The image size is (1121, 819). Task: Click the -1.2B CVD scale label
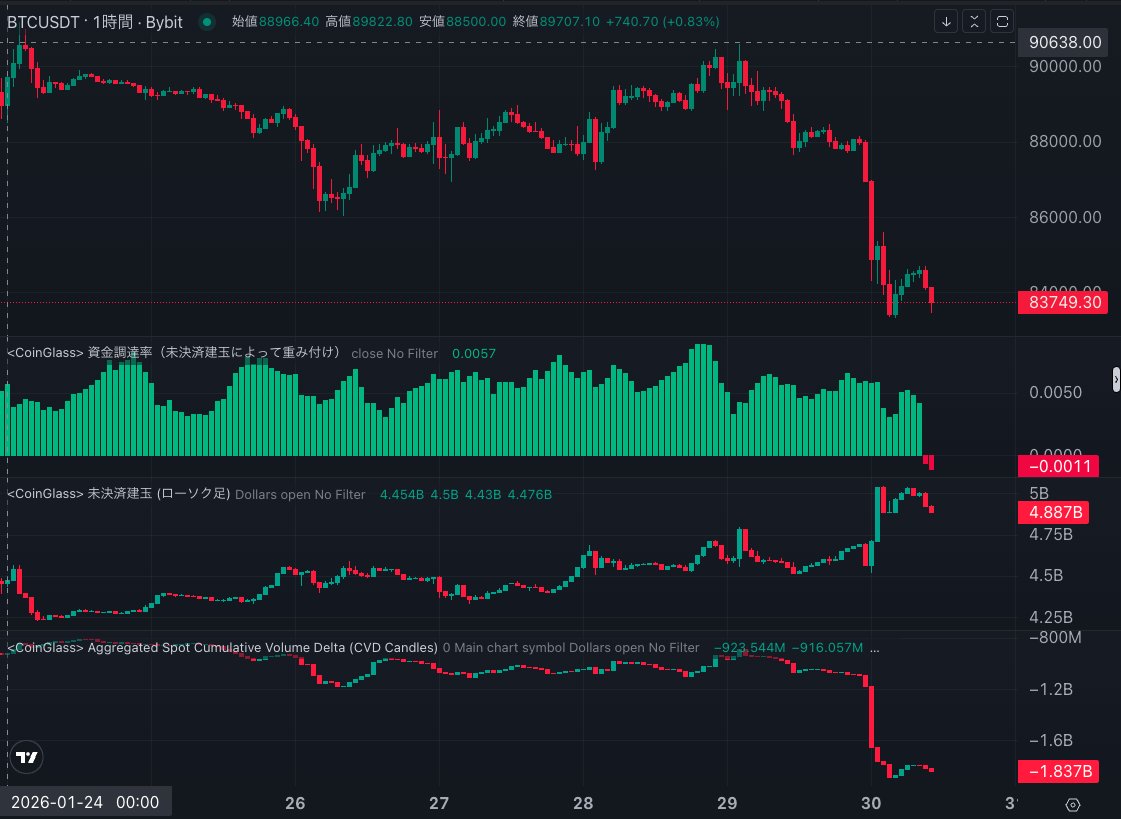[x=1051, y=689]
